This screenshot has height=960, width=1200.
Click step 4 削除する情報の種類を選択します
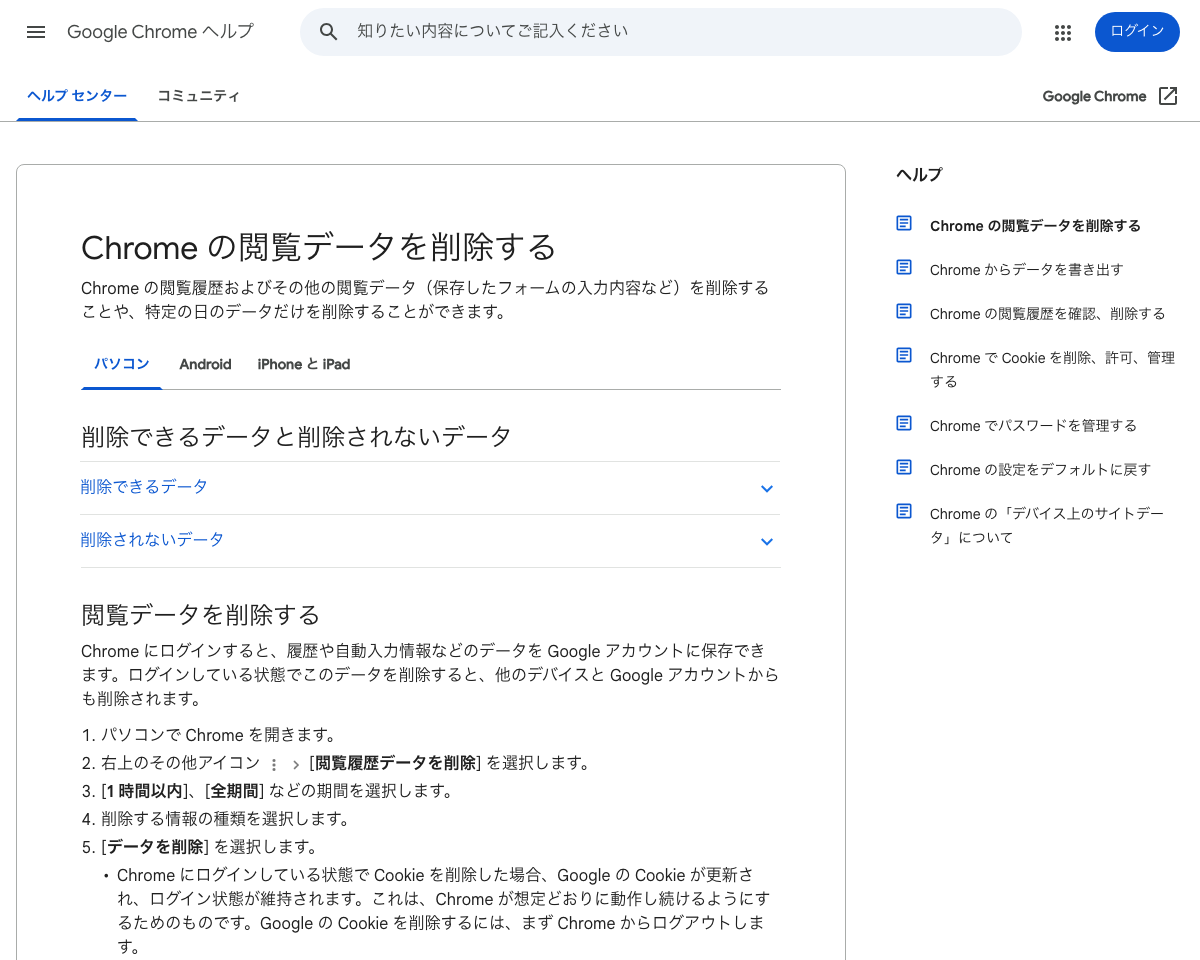pos(225,819)
